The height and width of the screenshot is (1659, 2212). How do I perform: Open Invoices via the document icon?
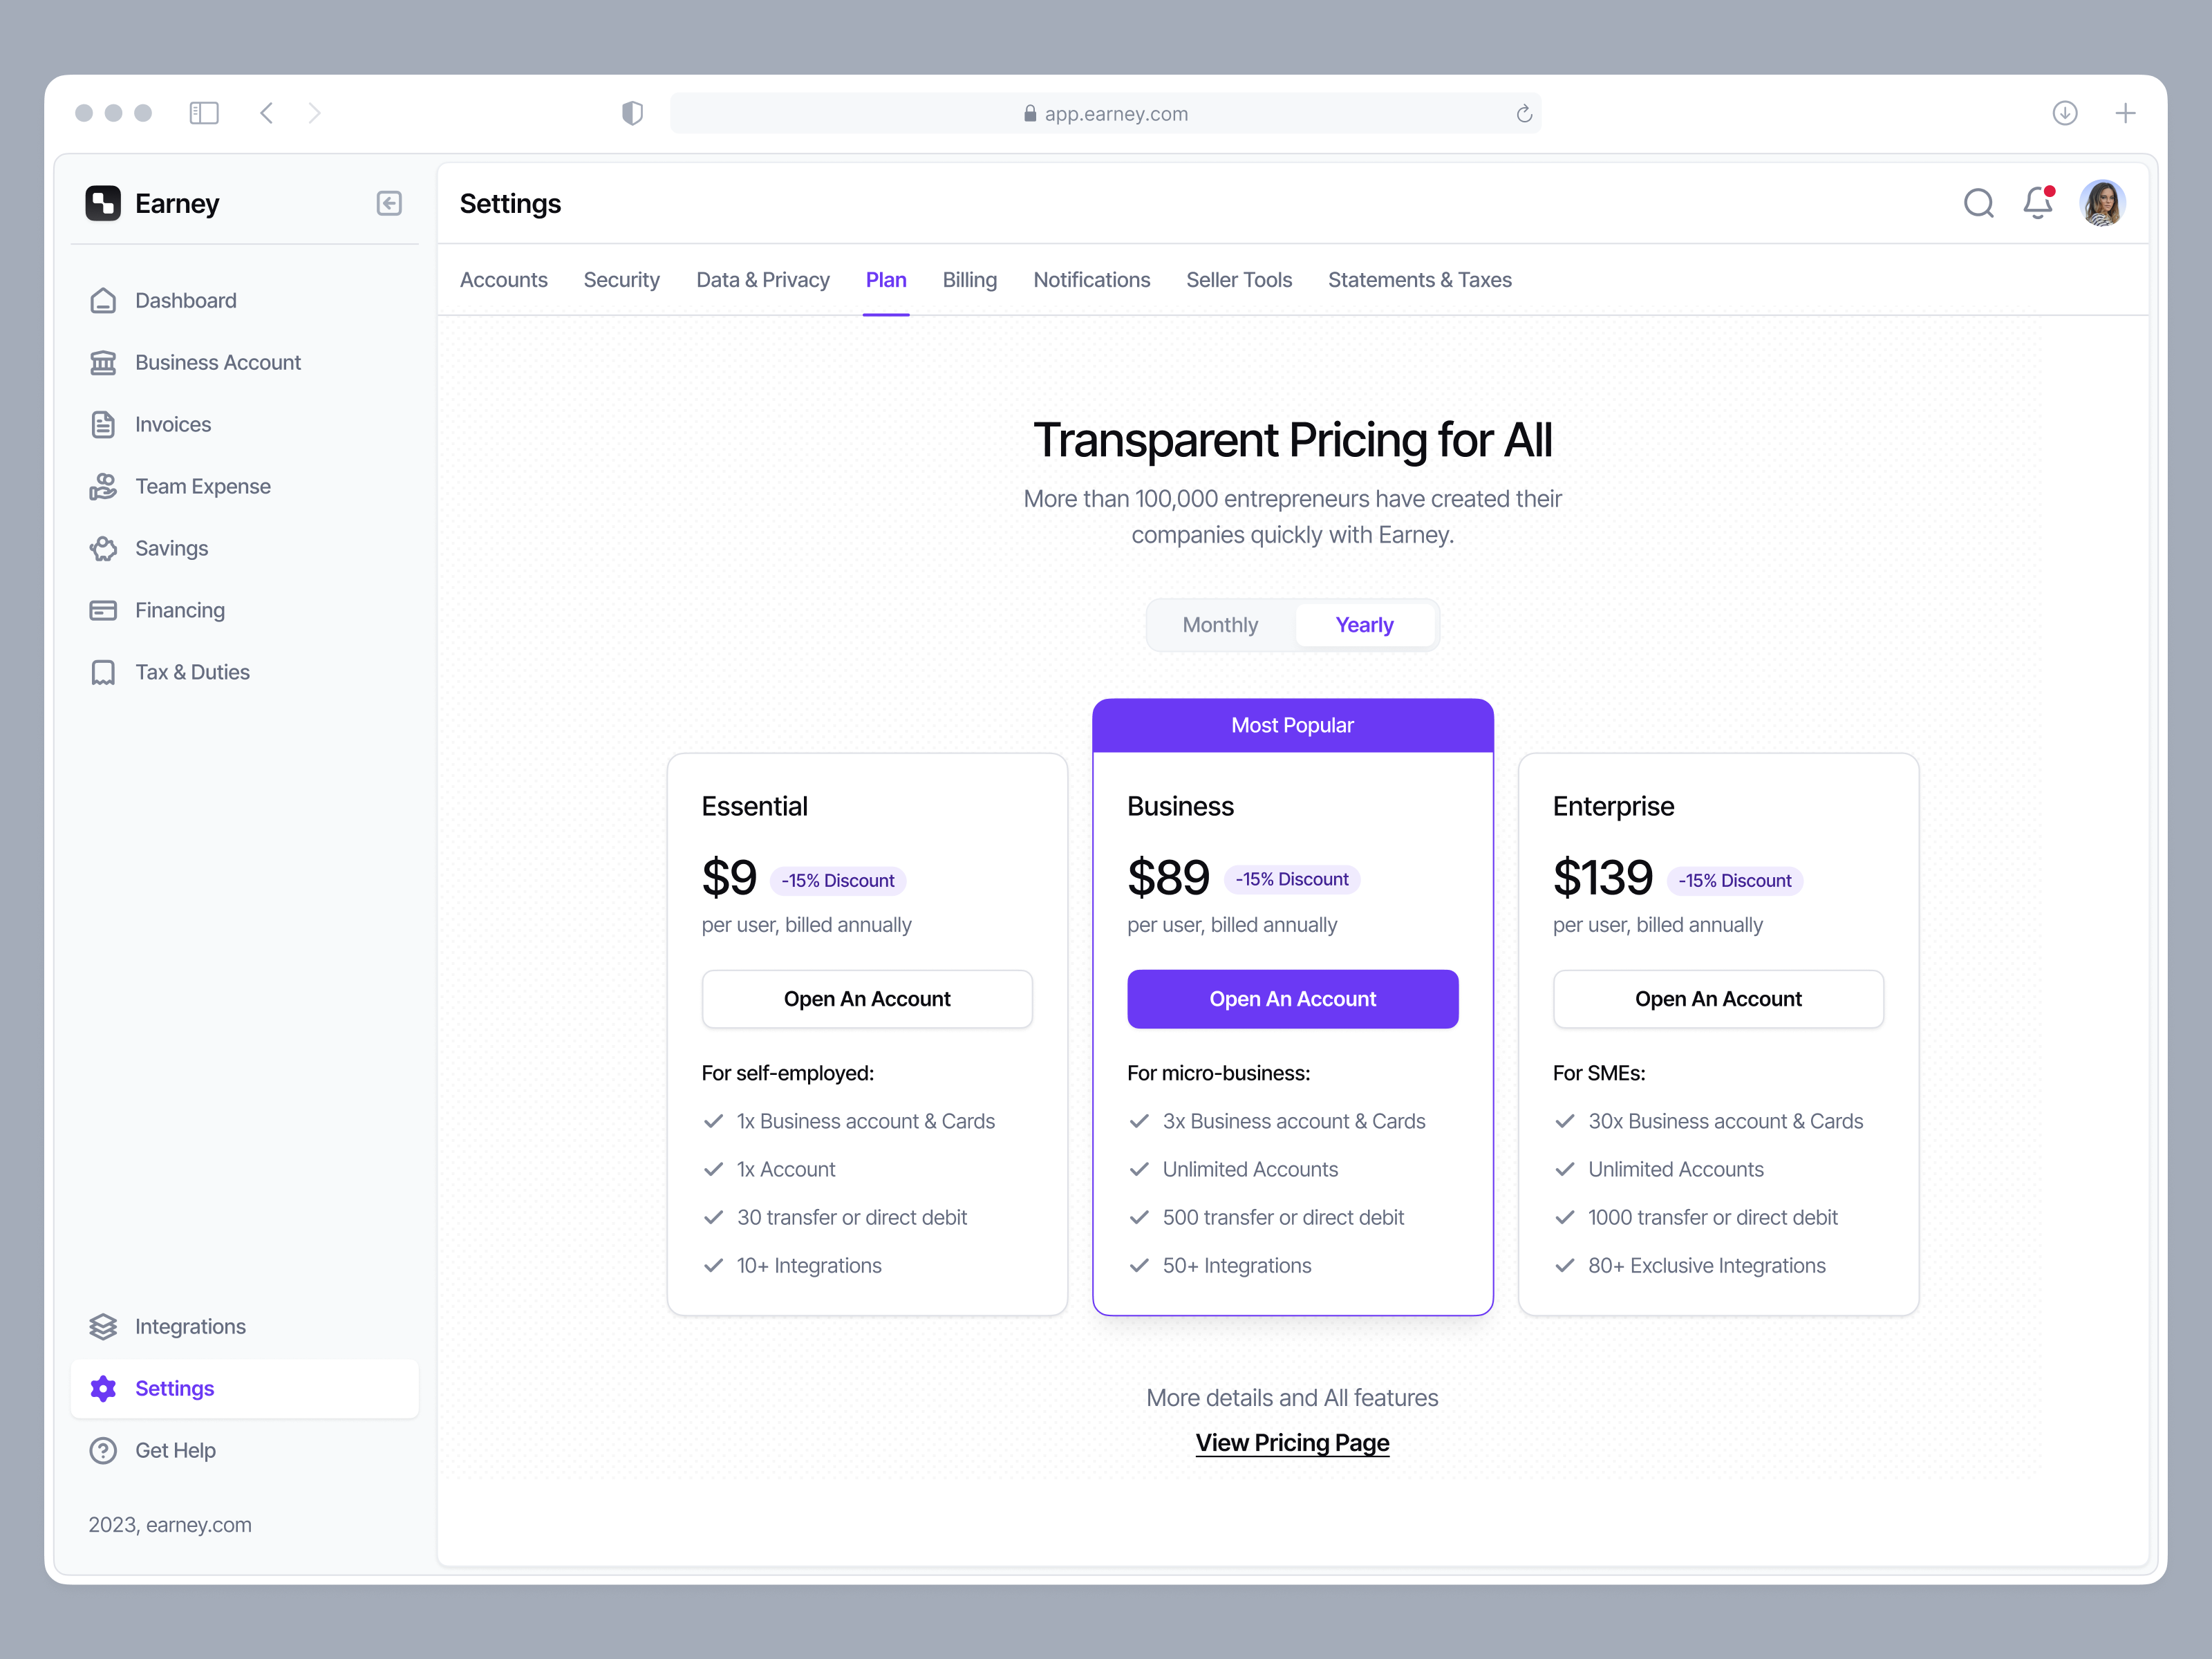point(104,424)
